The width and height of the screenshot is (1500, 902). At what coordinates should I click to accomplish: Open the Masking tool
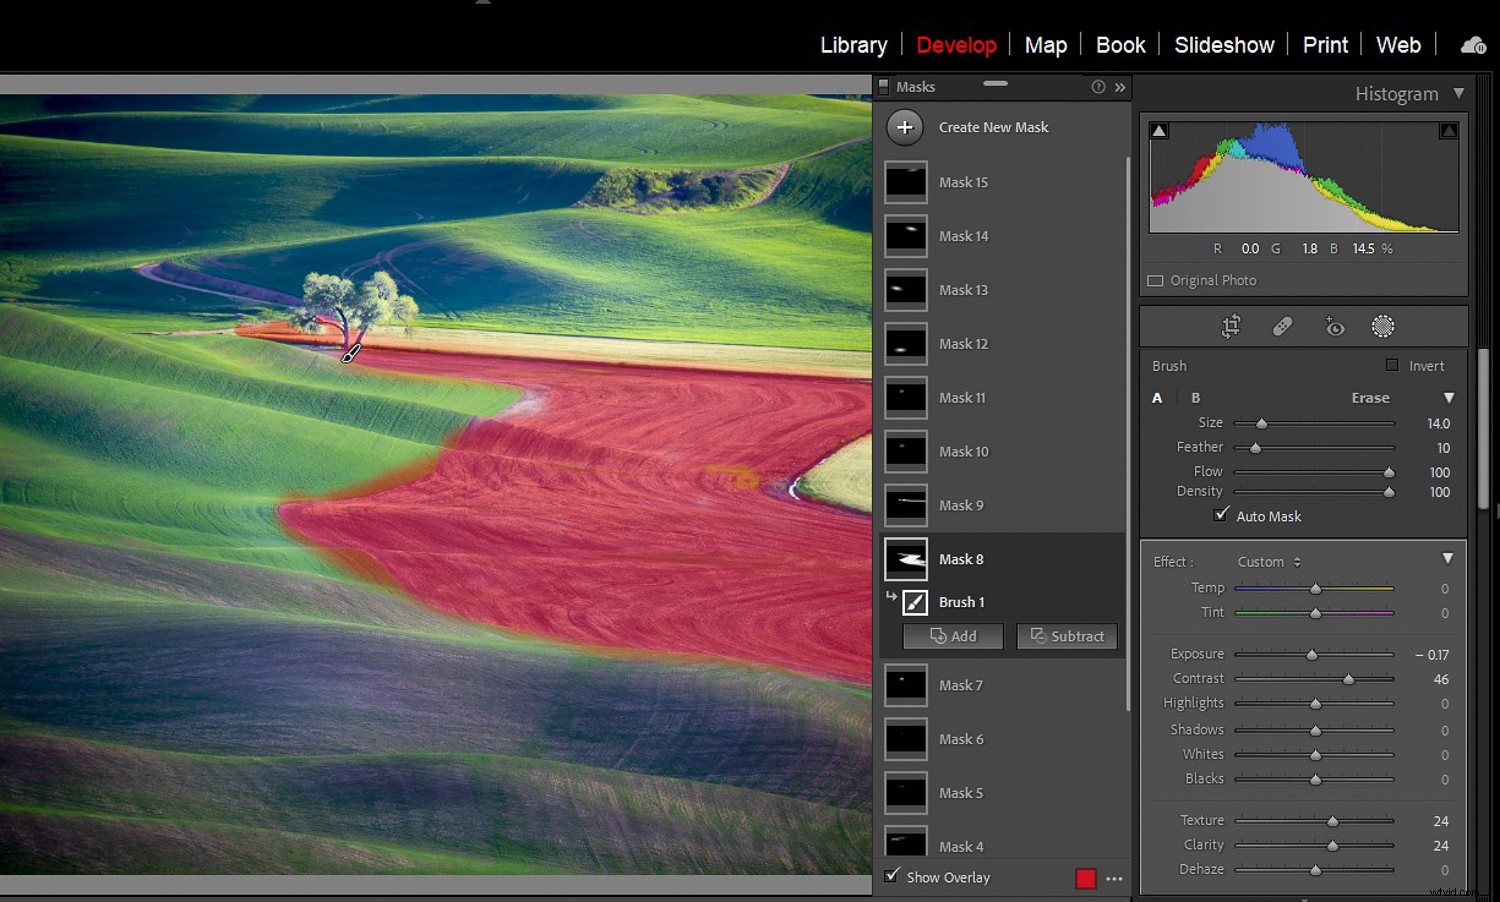[x=1383, y=326]
